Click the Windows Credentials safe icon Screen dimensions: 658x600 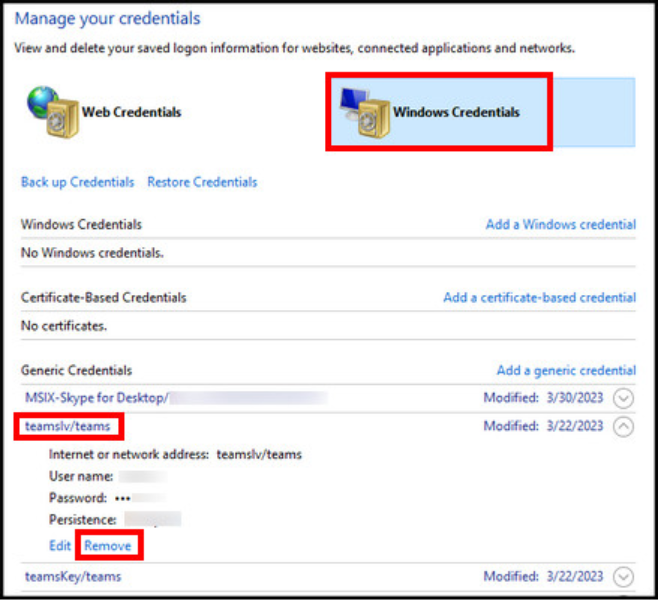[x=365, y=112]
